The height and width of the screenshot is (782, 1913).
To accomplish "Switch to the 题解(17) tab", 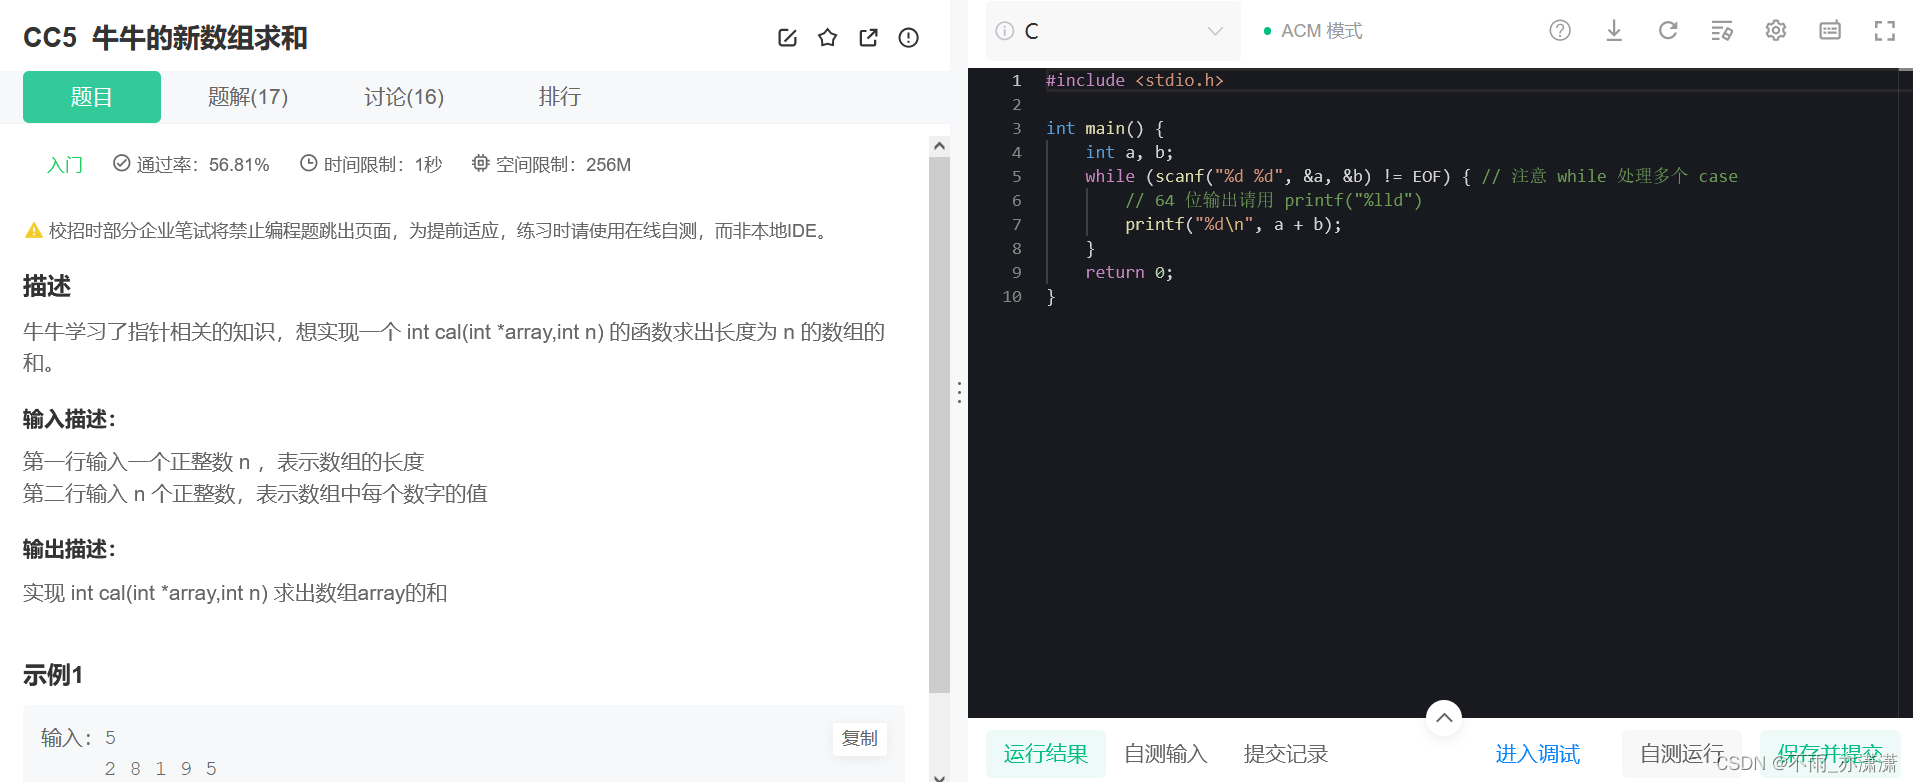I will pos(248,97).
